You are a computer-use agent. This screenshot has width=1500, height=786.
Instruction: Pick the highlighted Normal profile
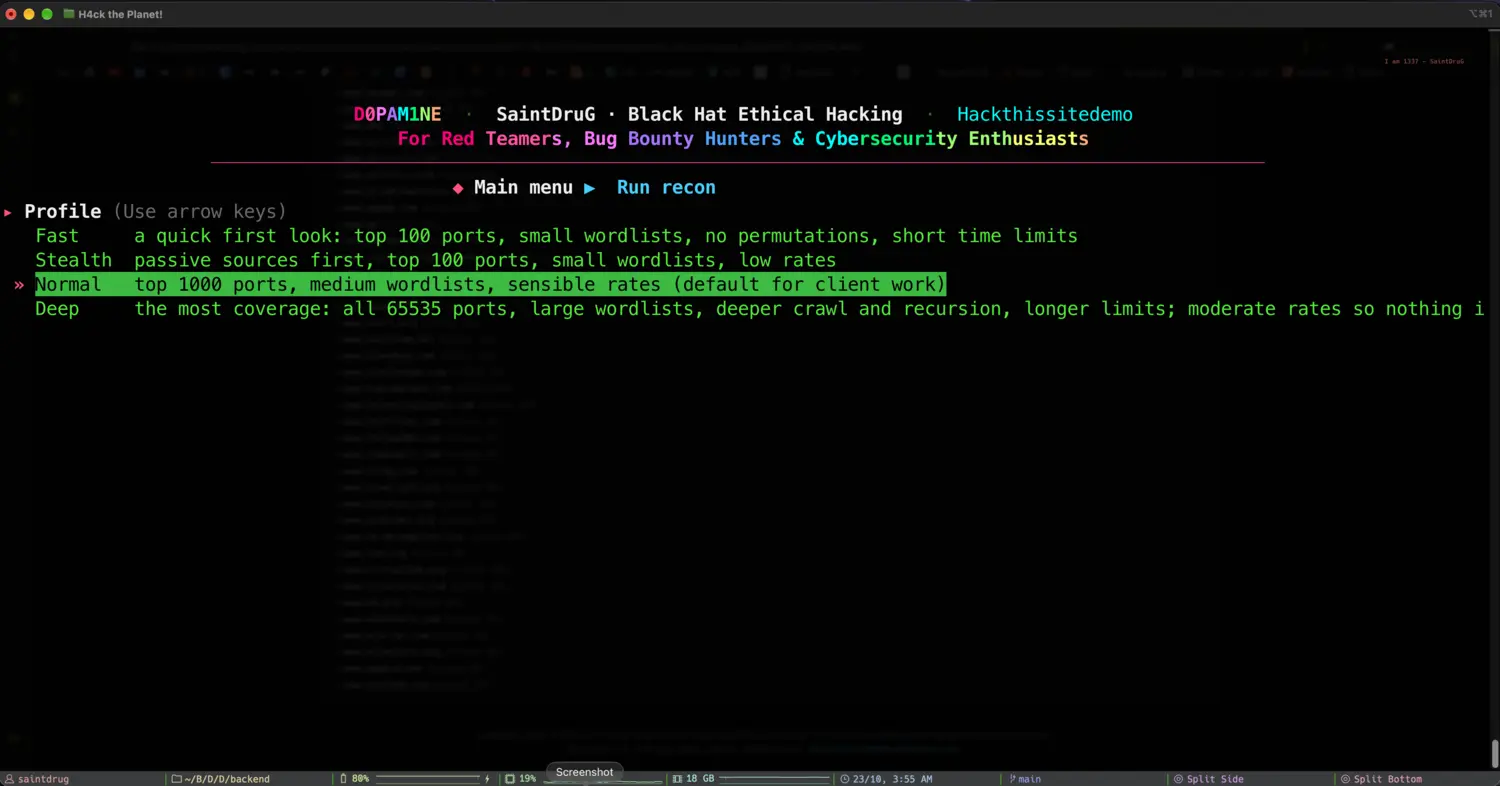pyautogui.click(x=490, y=284)
